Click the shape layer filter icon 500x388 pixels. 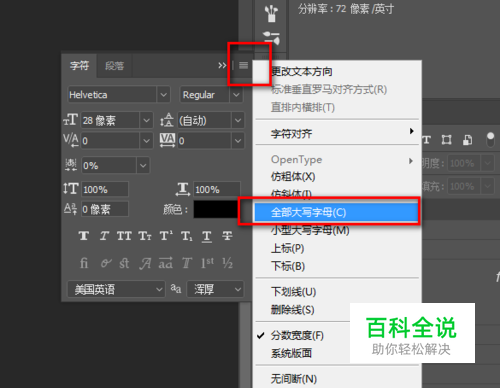click(446, 140)
